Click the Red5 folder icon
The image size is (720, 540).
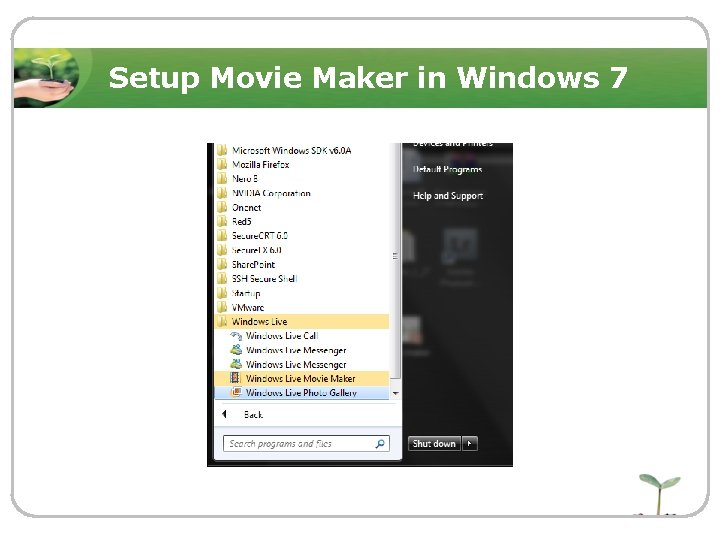(222, 221)
